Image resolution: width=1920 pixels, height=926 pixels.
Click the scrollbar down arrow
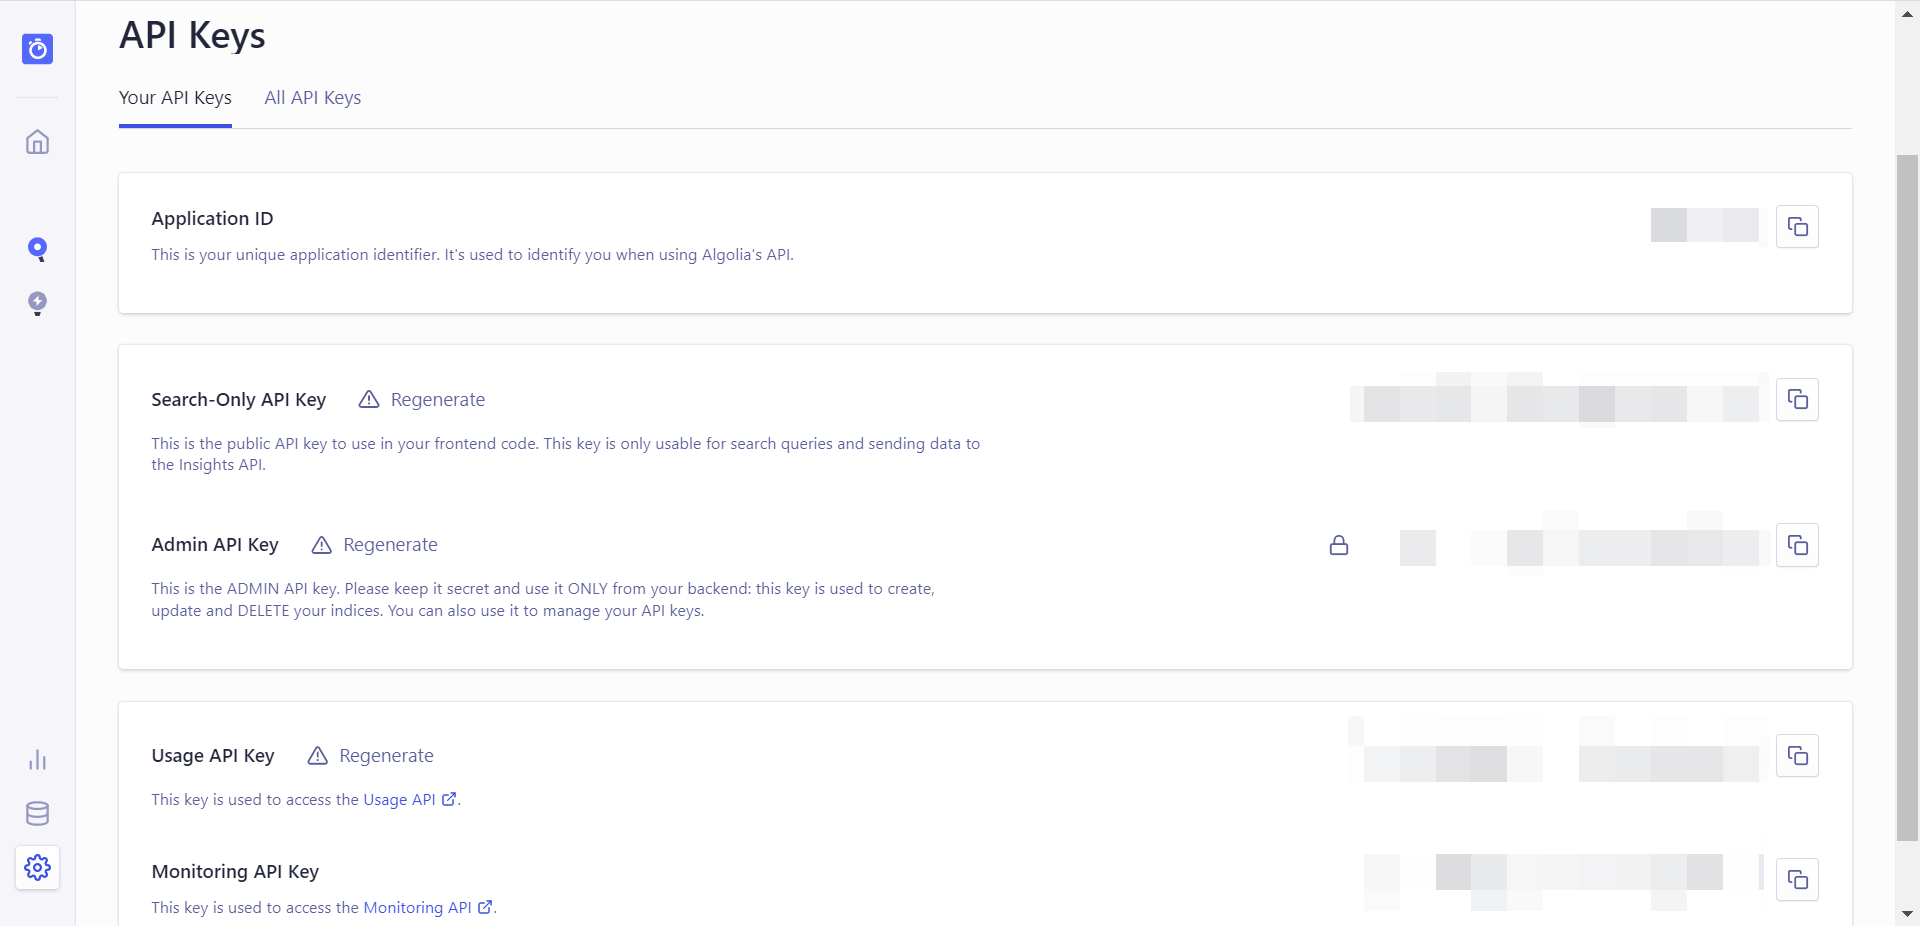(1907, 914)
